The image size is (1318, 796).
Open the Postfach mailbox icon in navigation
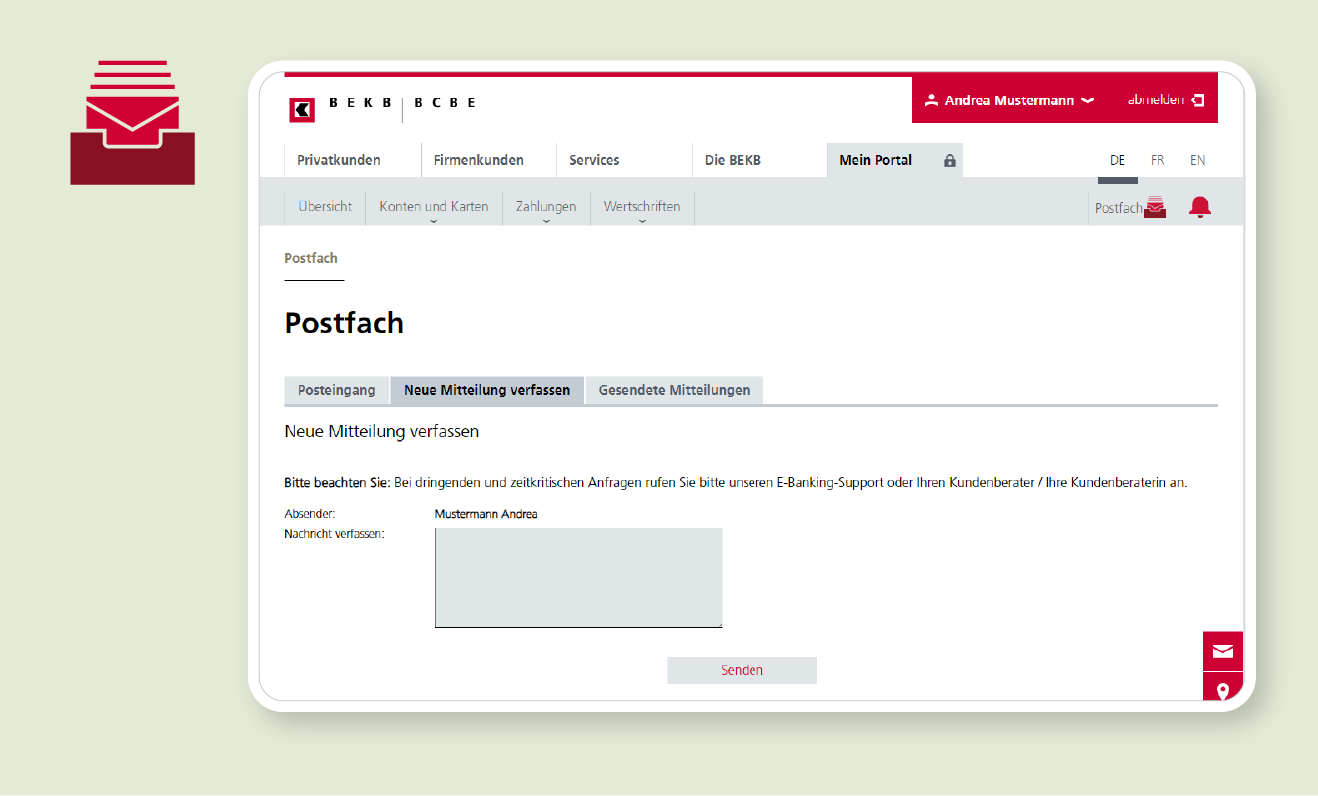(1155, 208)
